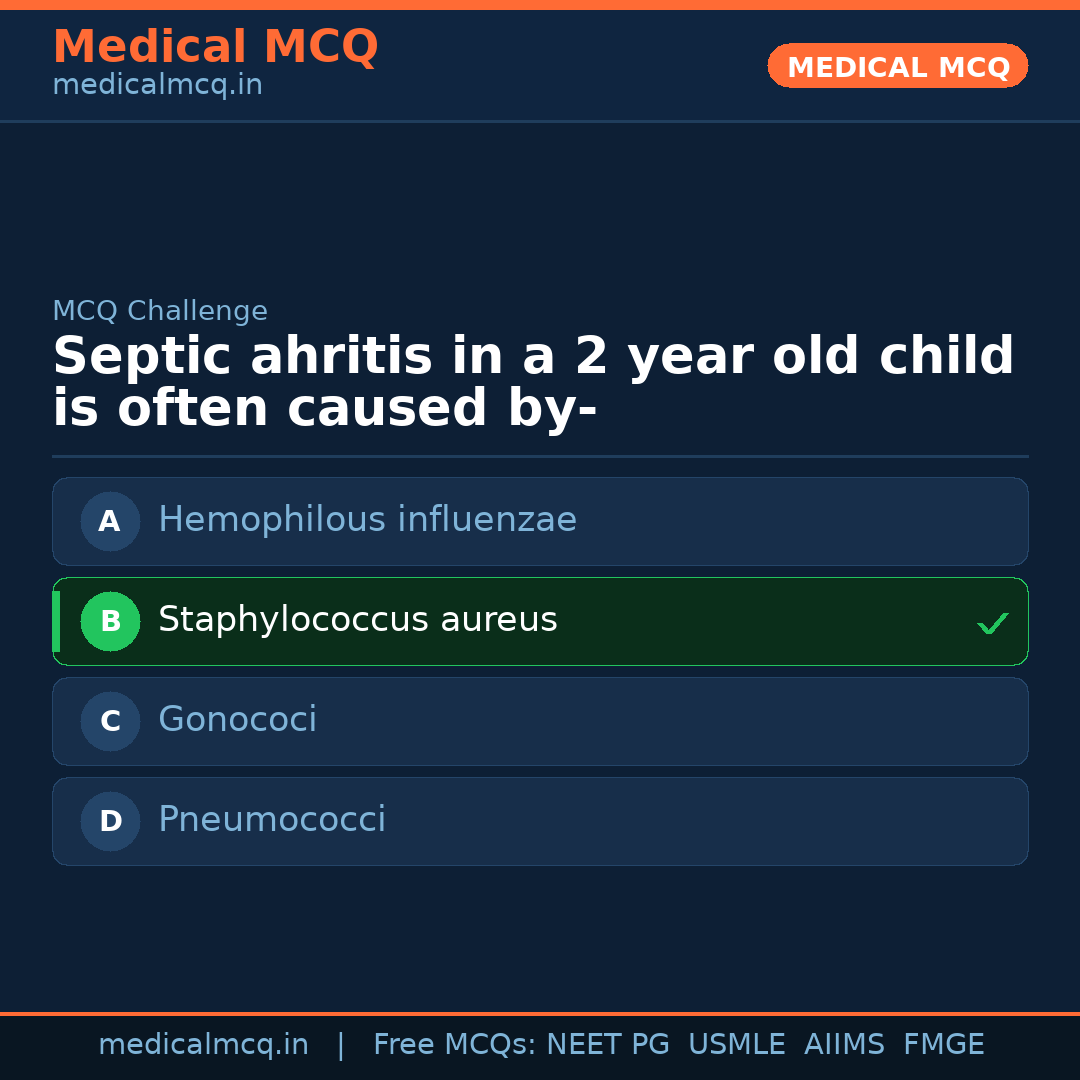This screenshot has width=1080, height=1080.
Task: Select the Pneumococci answer text
Action: pyautogui.click(x=271, y=820)
